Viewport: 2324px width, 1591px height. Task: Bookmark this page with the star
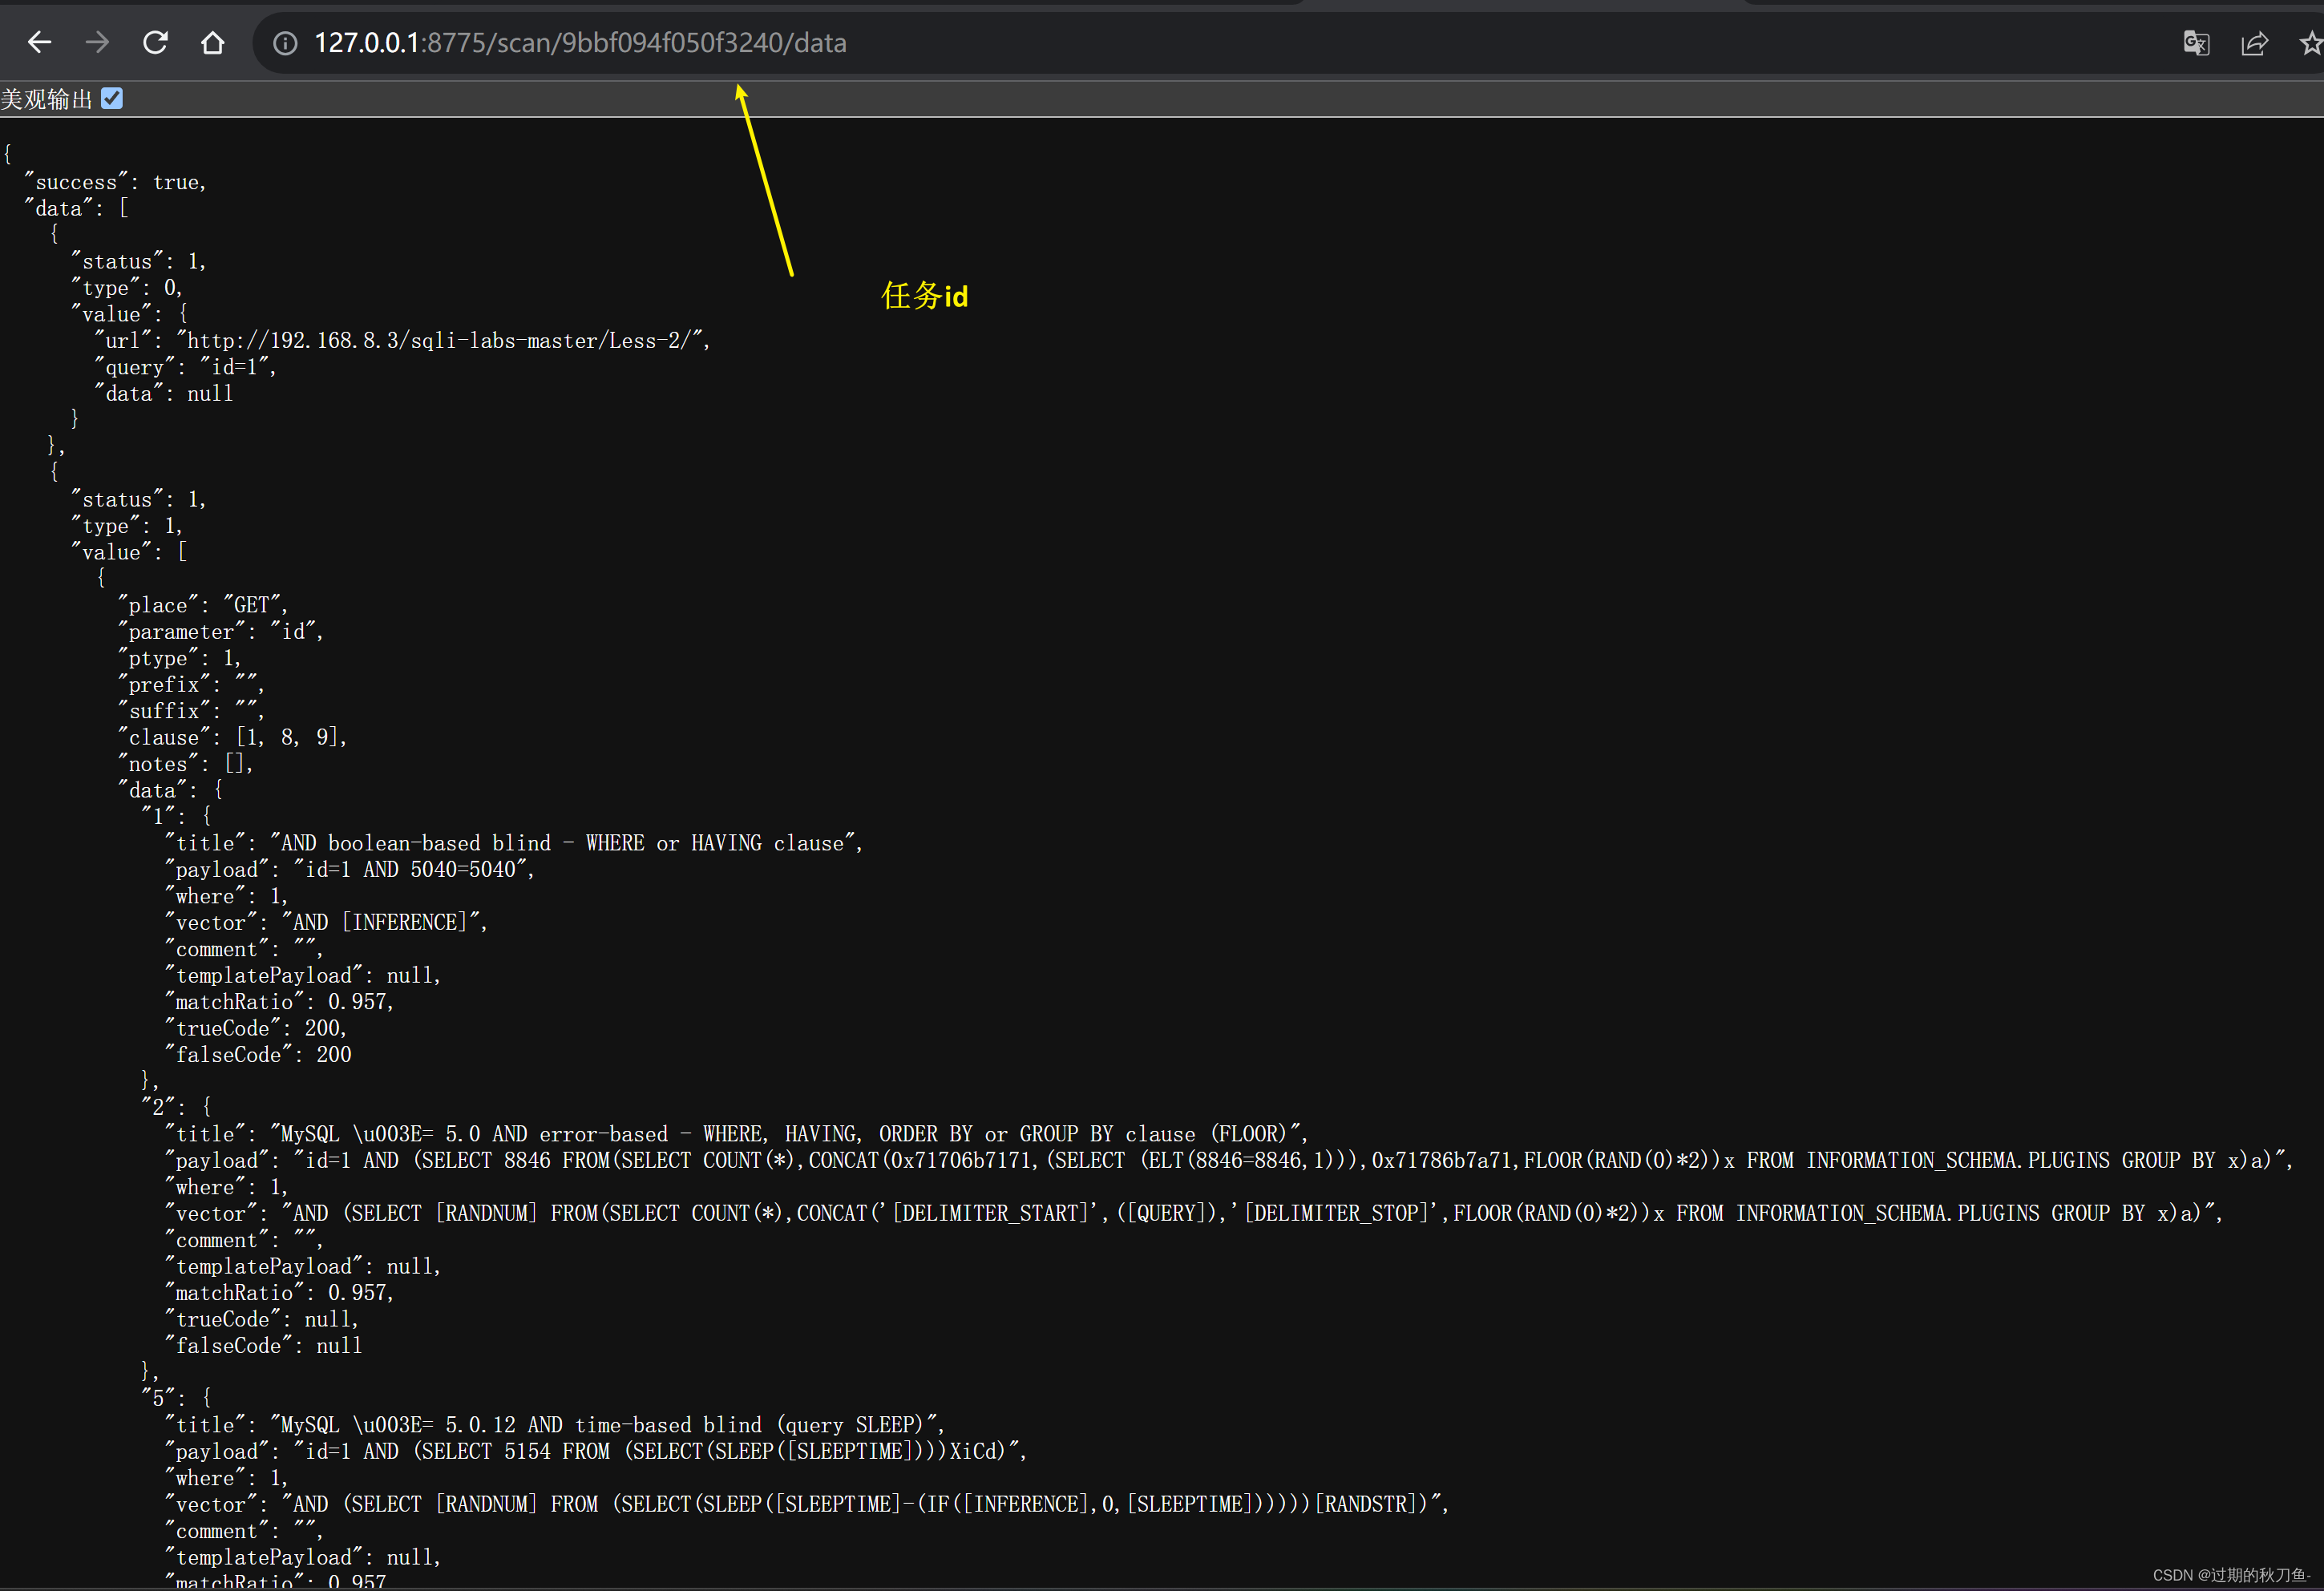tap(2311, 43)
